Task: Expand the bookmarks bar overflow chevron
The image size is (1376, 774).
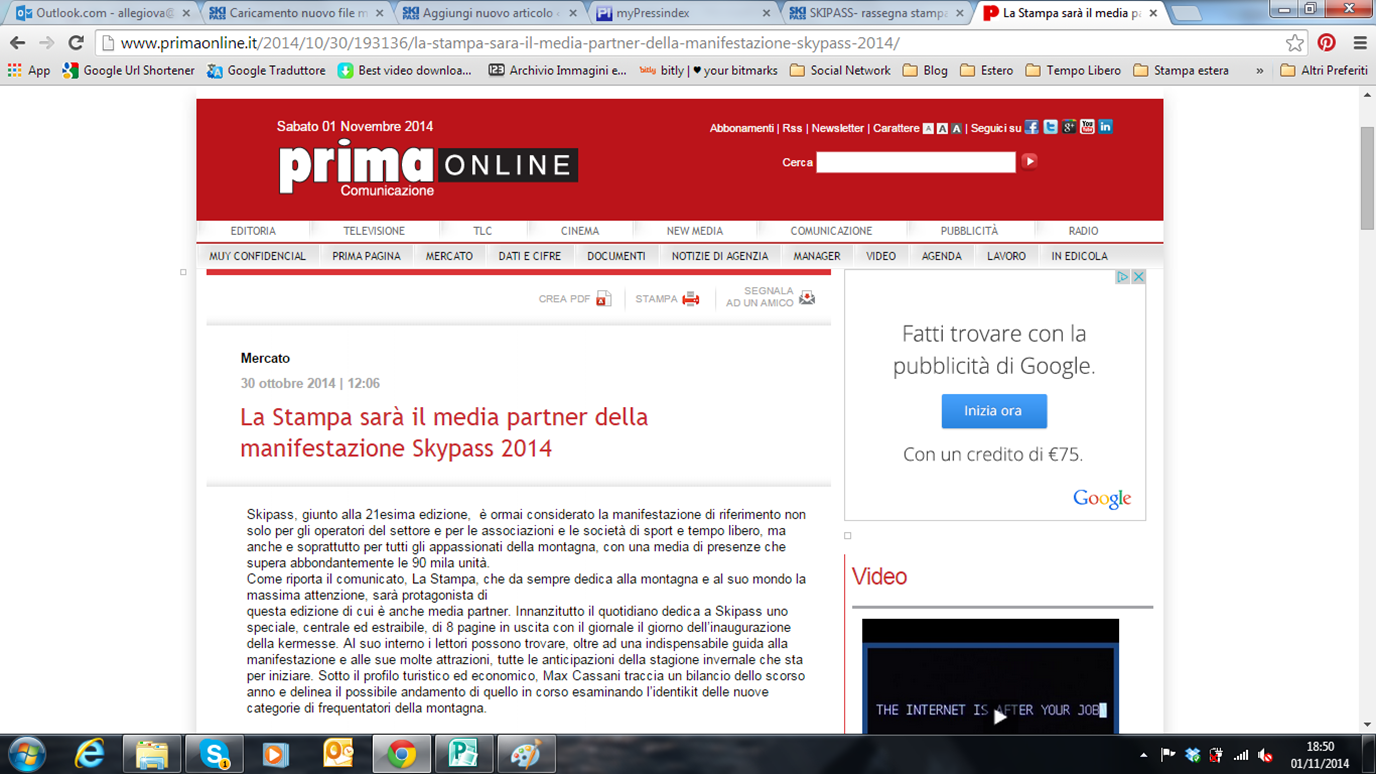Action: coord(1259,71)
